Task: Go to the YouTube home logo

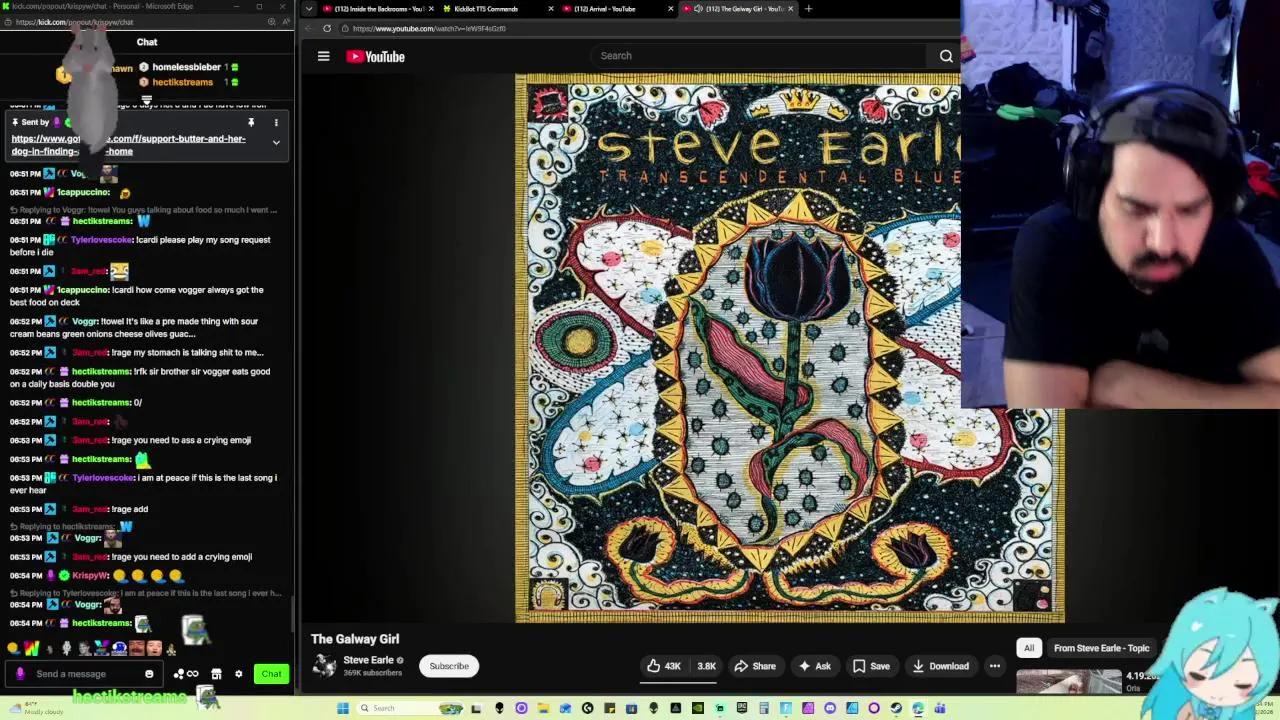Action: (375, 57)
